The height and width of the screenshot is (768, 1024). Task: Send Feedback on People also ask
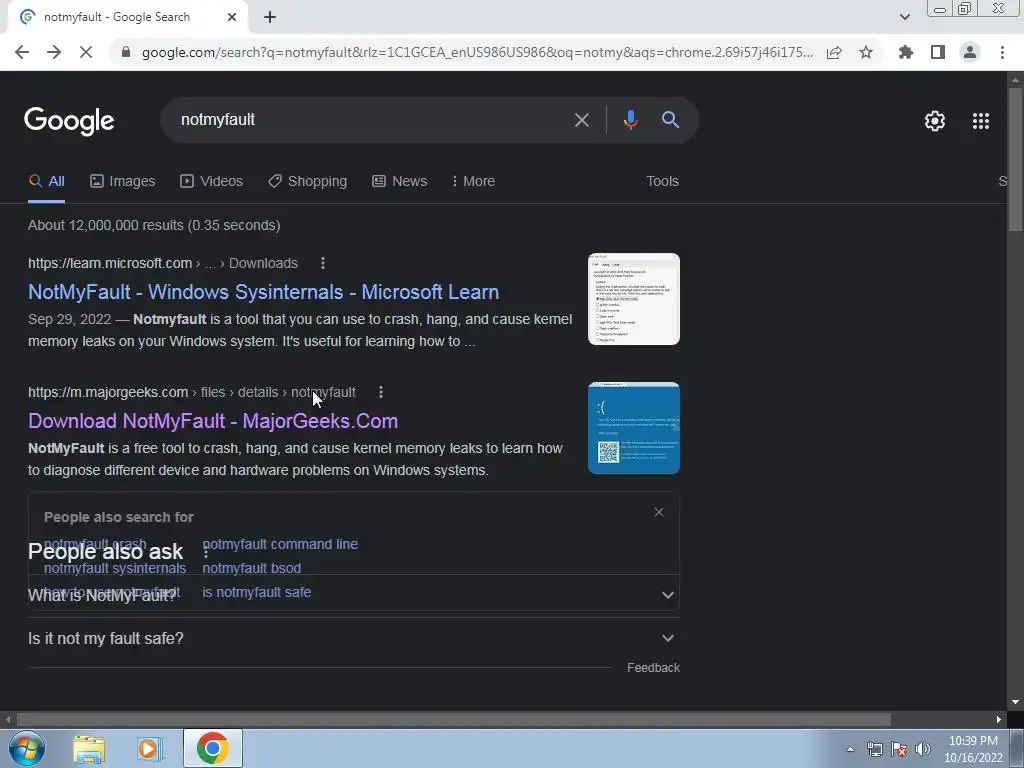coord(653,667)
